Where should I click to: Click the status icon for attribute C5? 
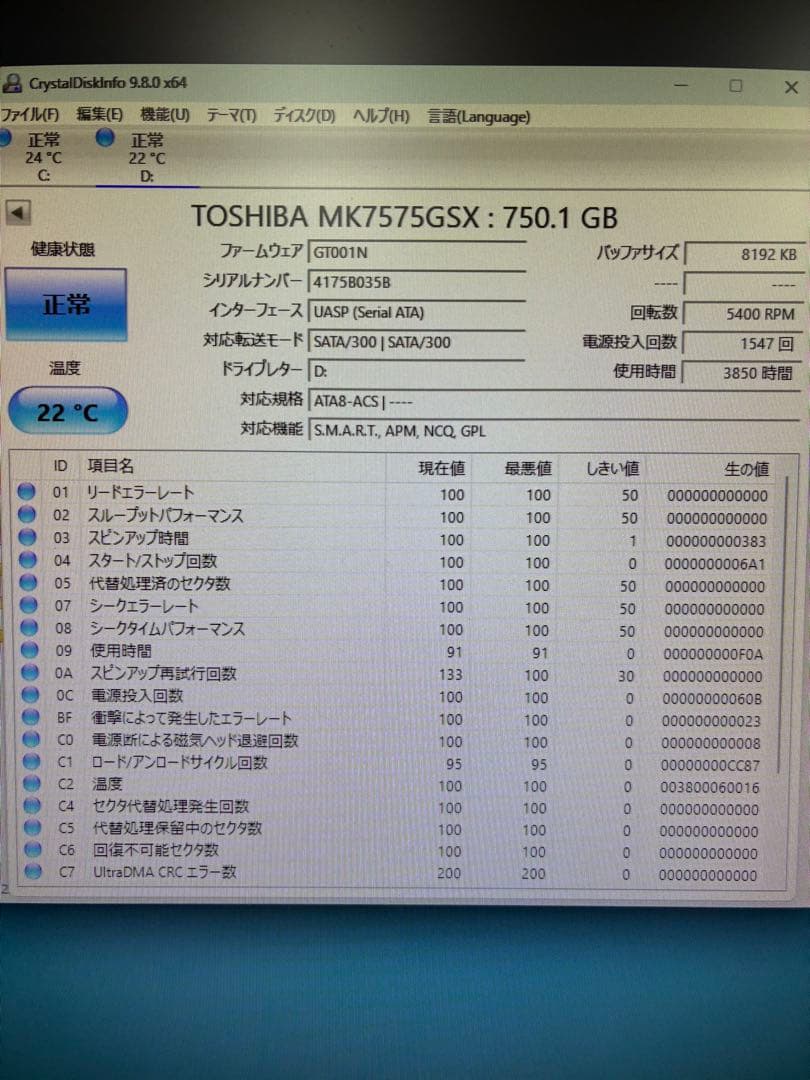click(x=32, y=827)
